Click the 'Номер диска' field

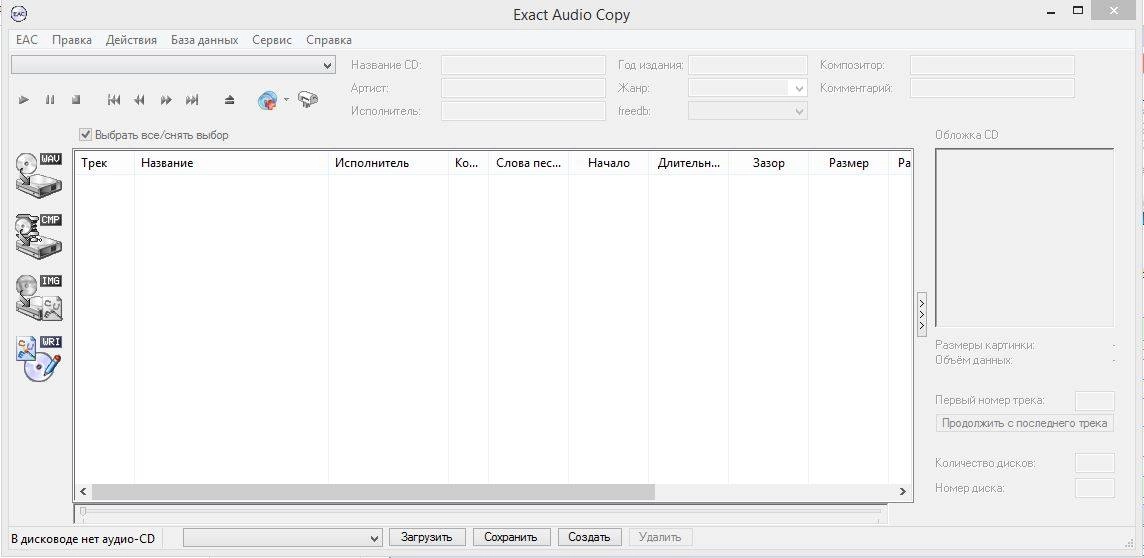(x=1094, y=488)
